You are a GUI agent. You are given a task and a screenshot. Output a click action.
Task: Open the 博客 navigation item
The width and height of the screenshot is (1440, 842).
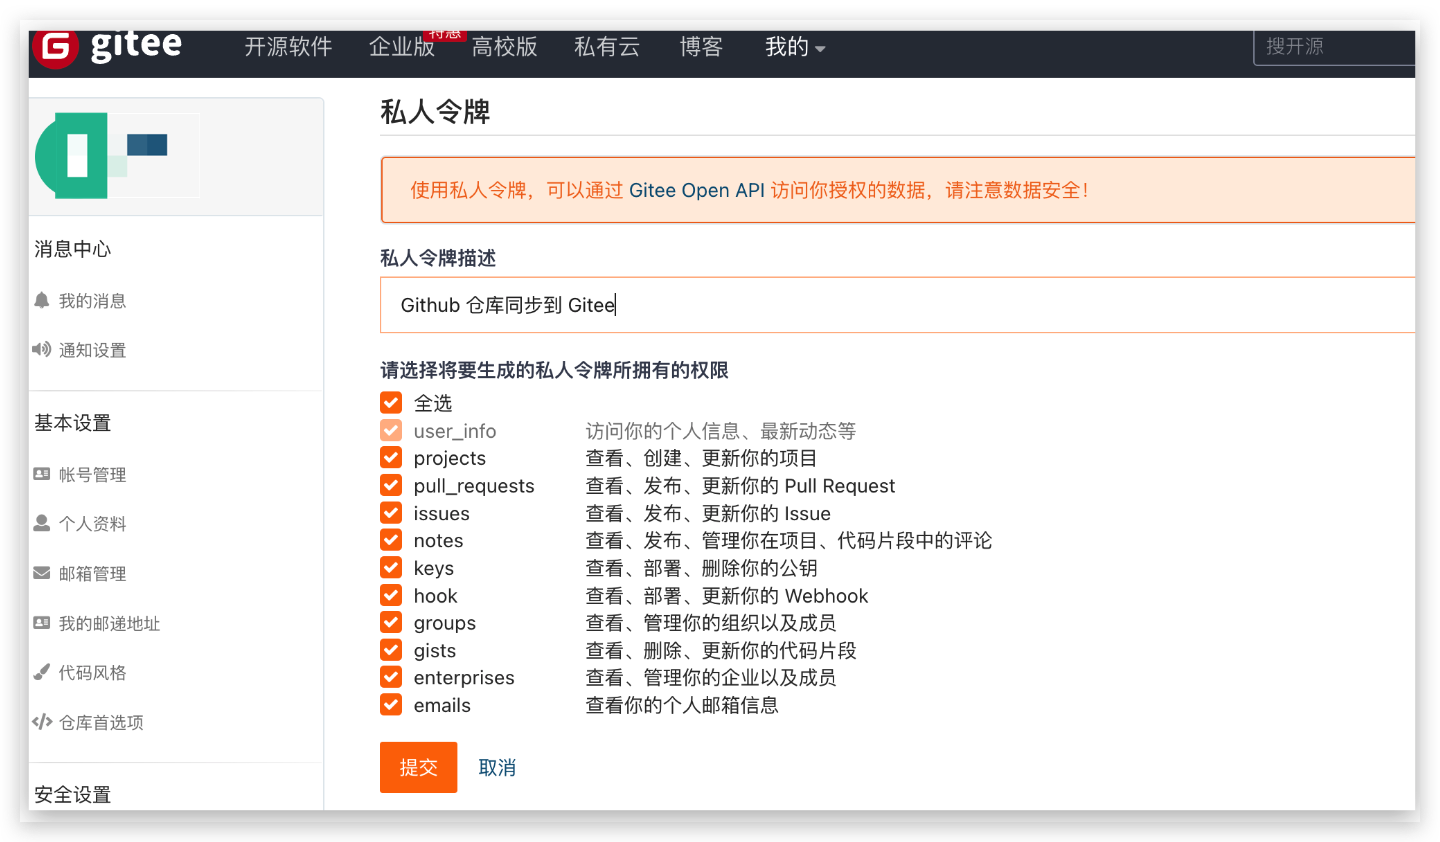(x=701, y=47)
